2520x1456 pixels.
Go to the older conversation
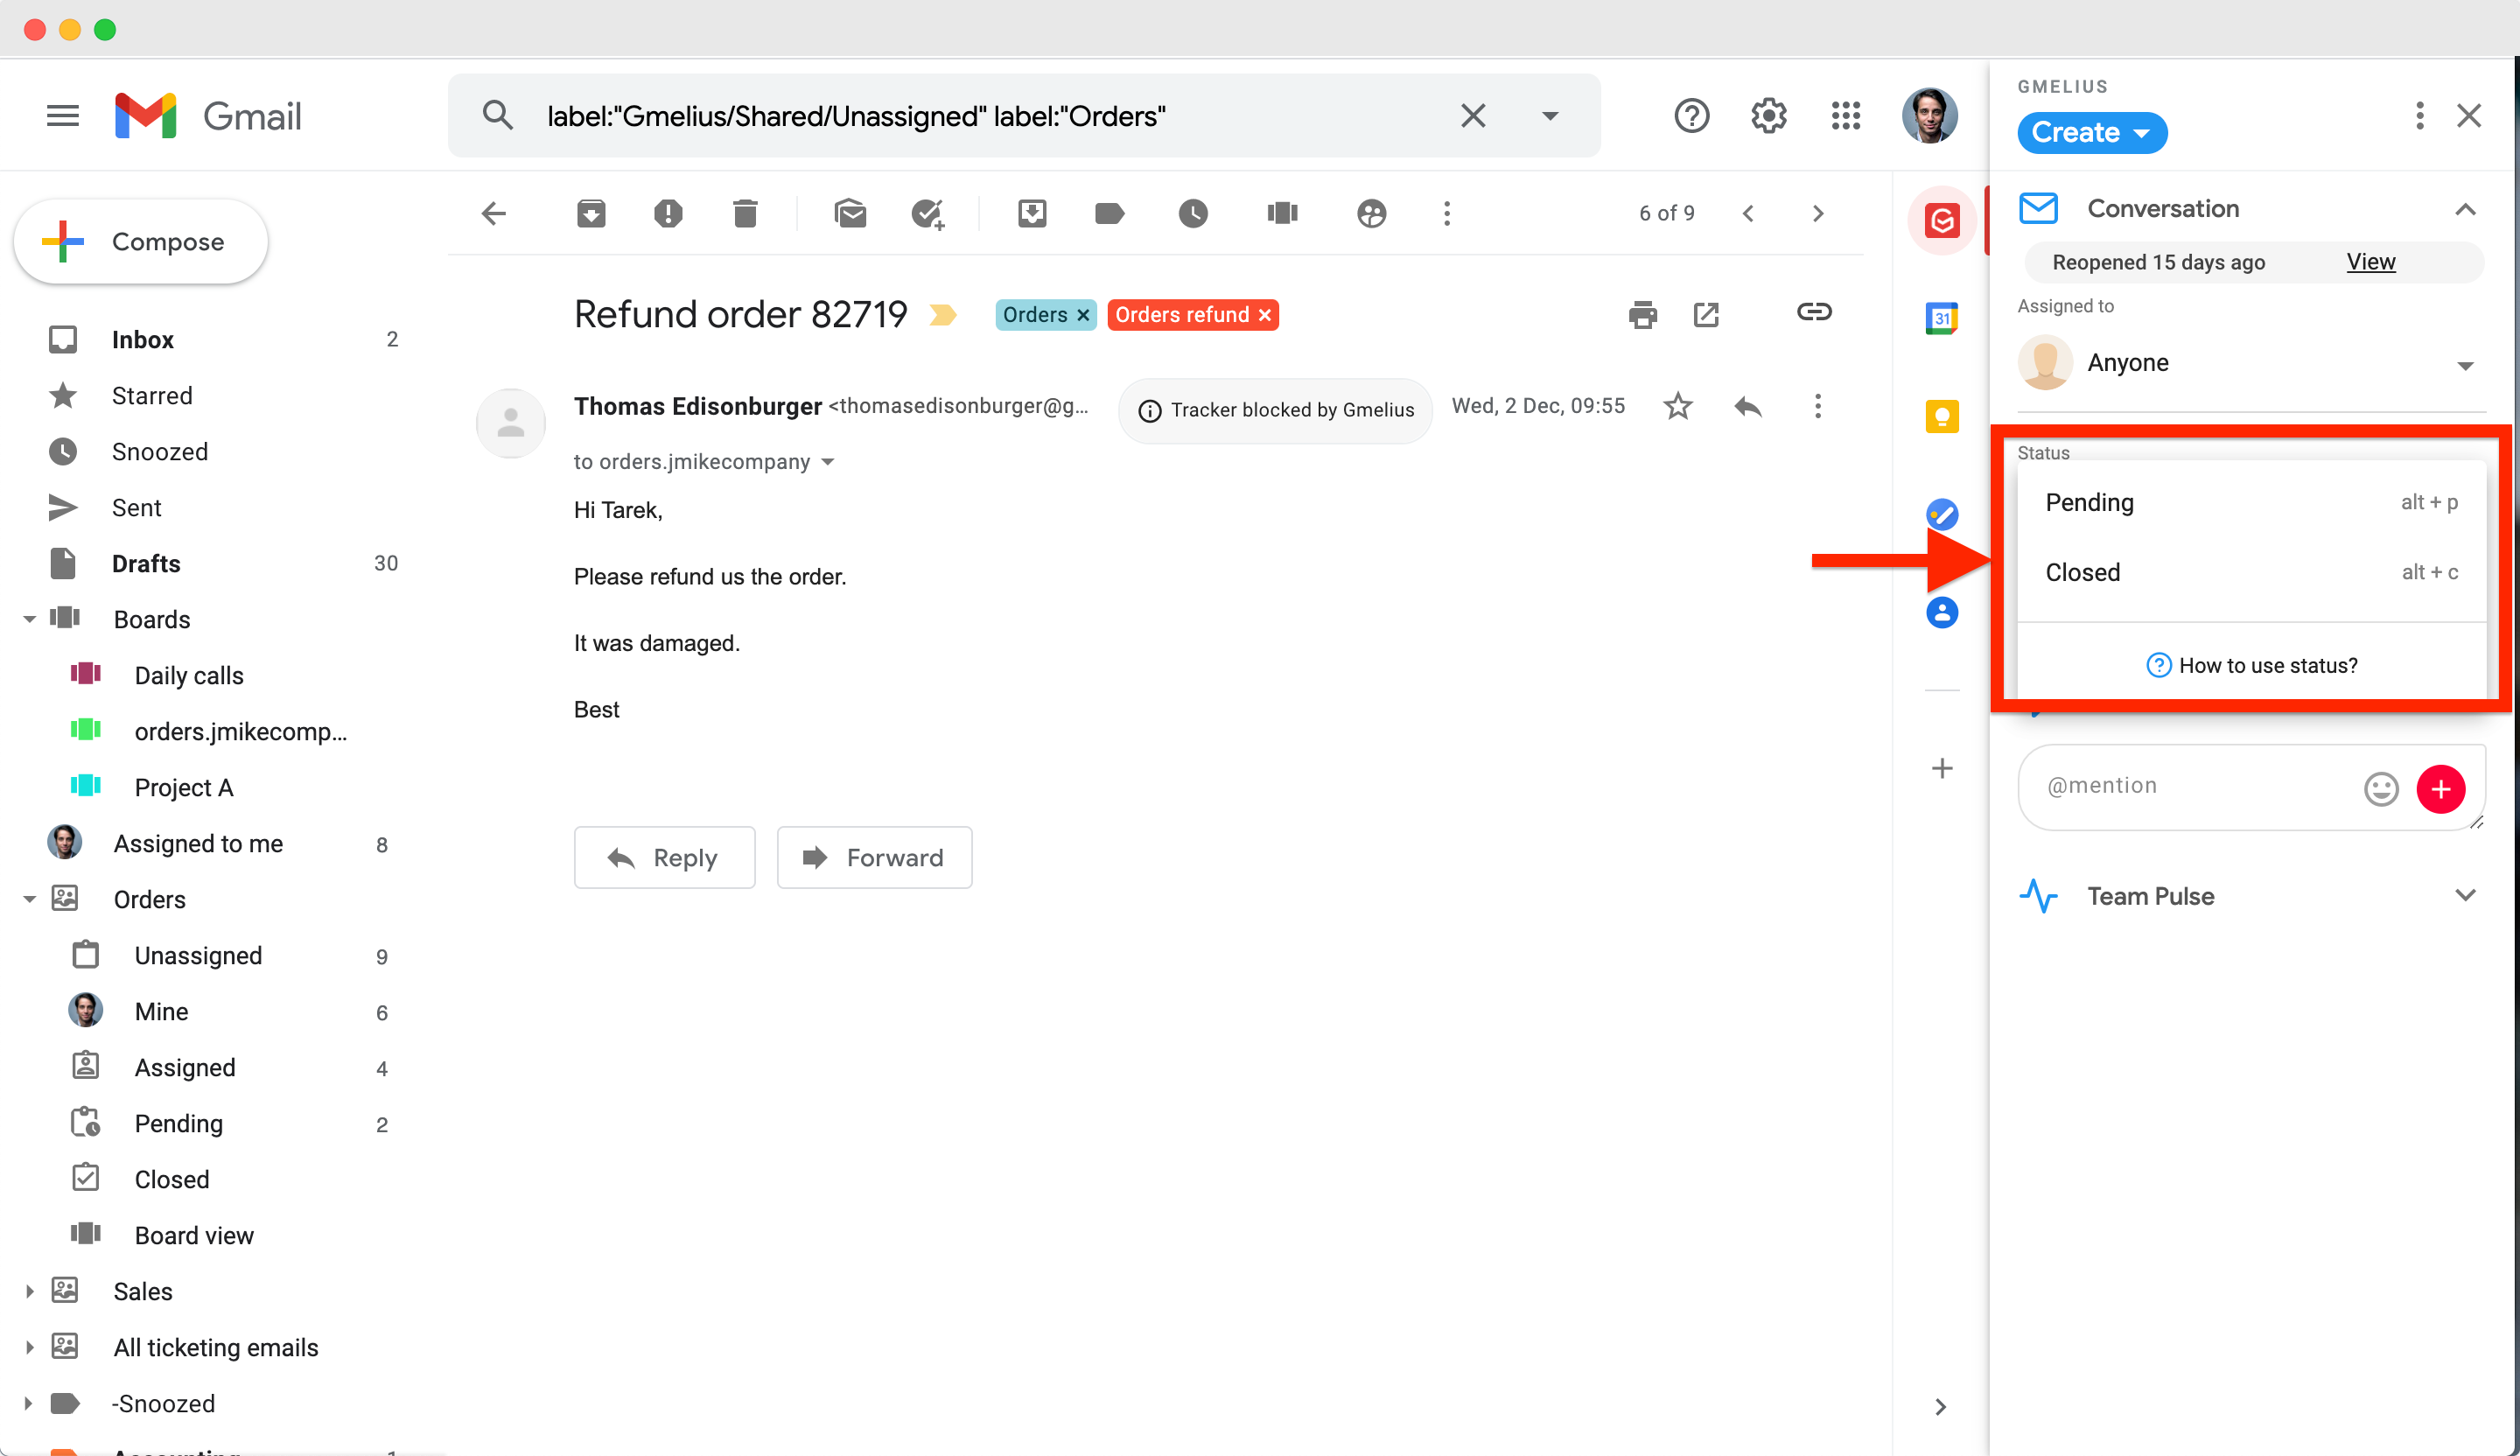click(x=1818, y=213)
